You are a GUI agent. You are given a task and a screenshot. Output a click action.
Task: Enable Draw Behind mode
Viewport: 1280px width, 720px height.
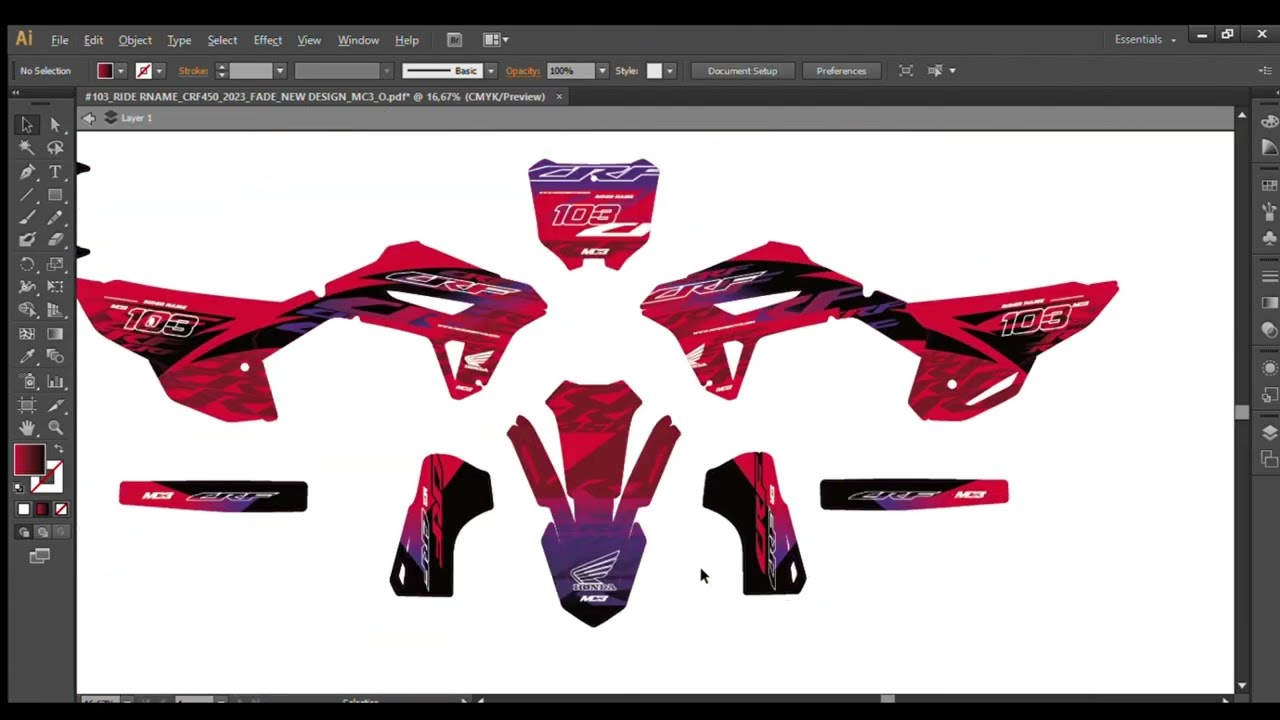42,532
